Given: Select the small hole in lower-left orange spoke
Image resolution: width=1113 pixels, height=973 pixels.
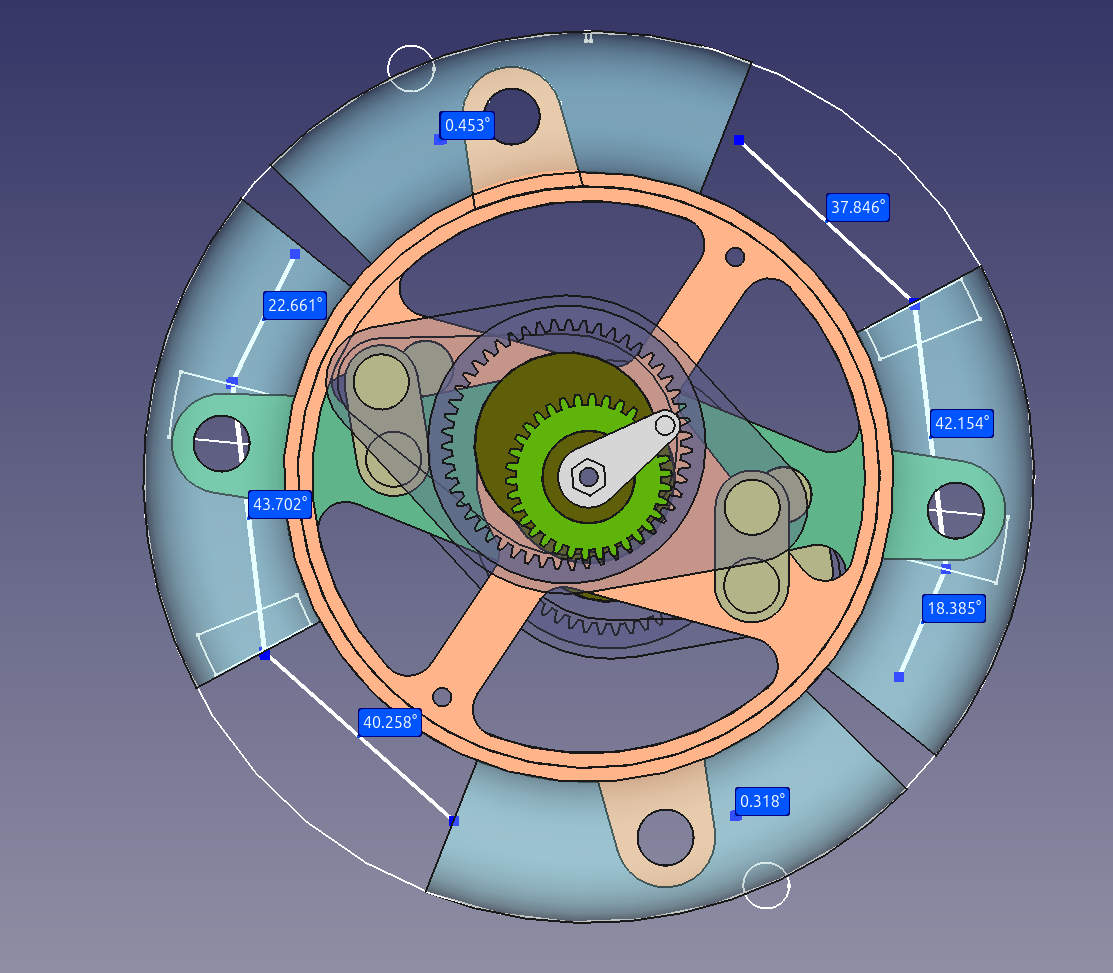Looking at the screenshot, I should click(442, 697).
